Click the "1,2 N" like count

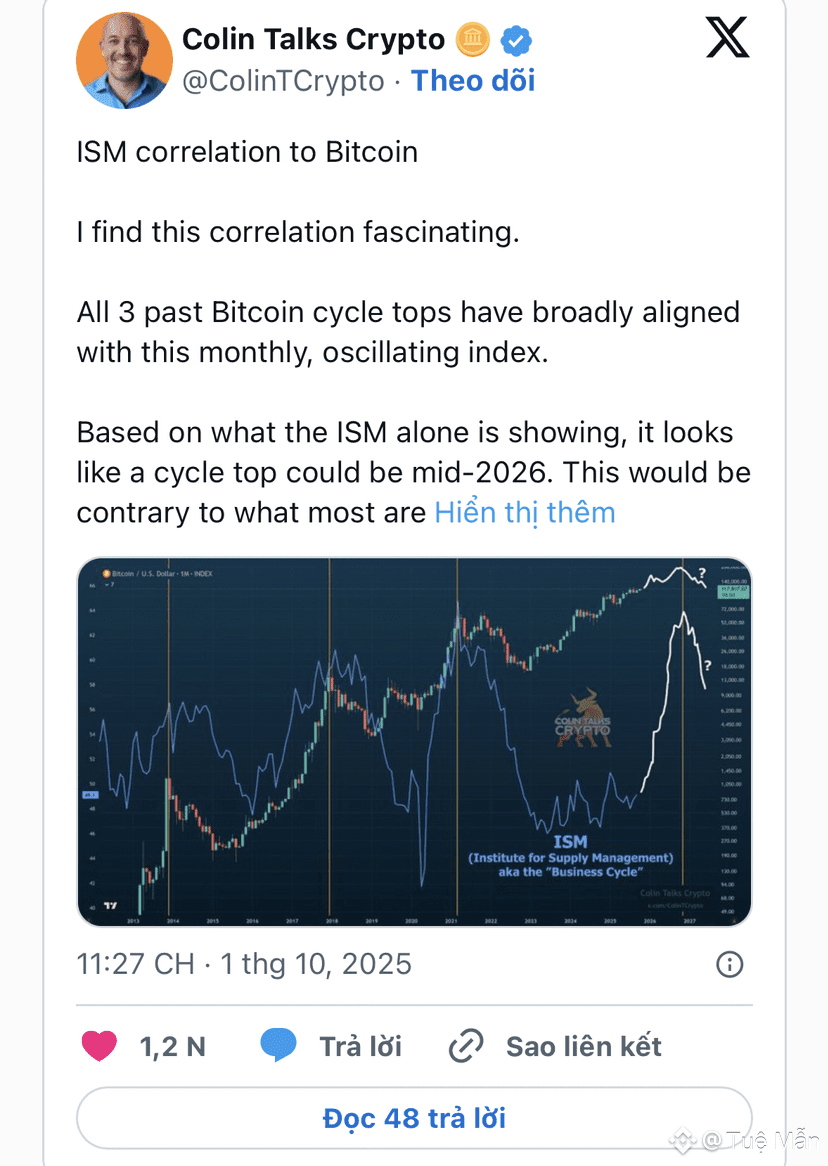coord(172,1047)
